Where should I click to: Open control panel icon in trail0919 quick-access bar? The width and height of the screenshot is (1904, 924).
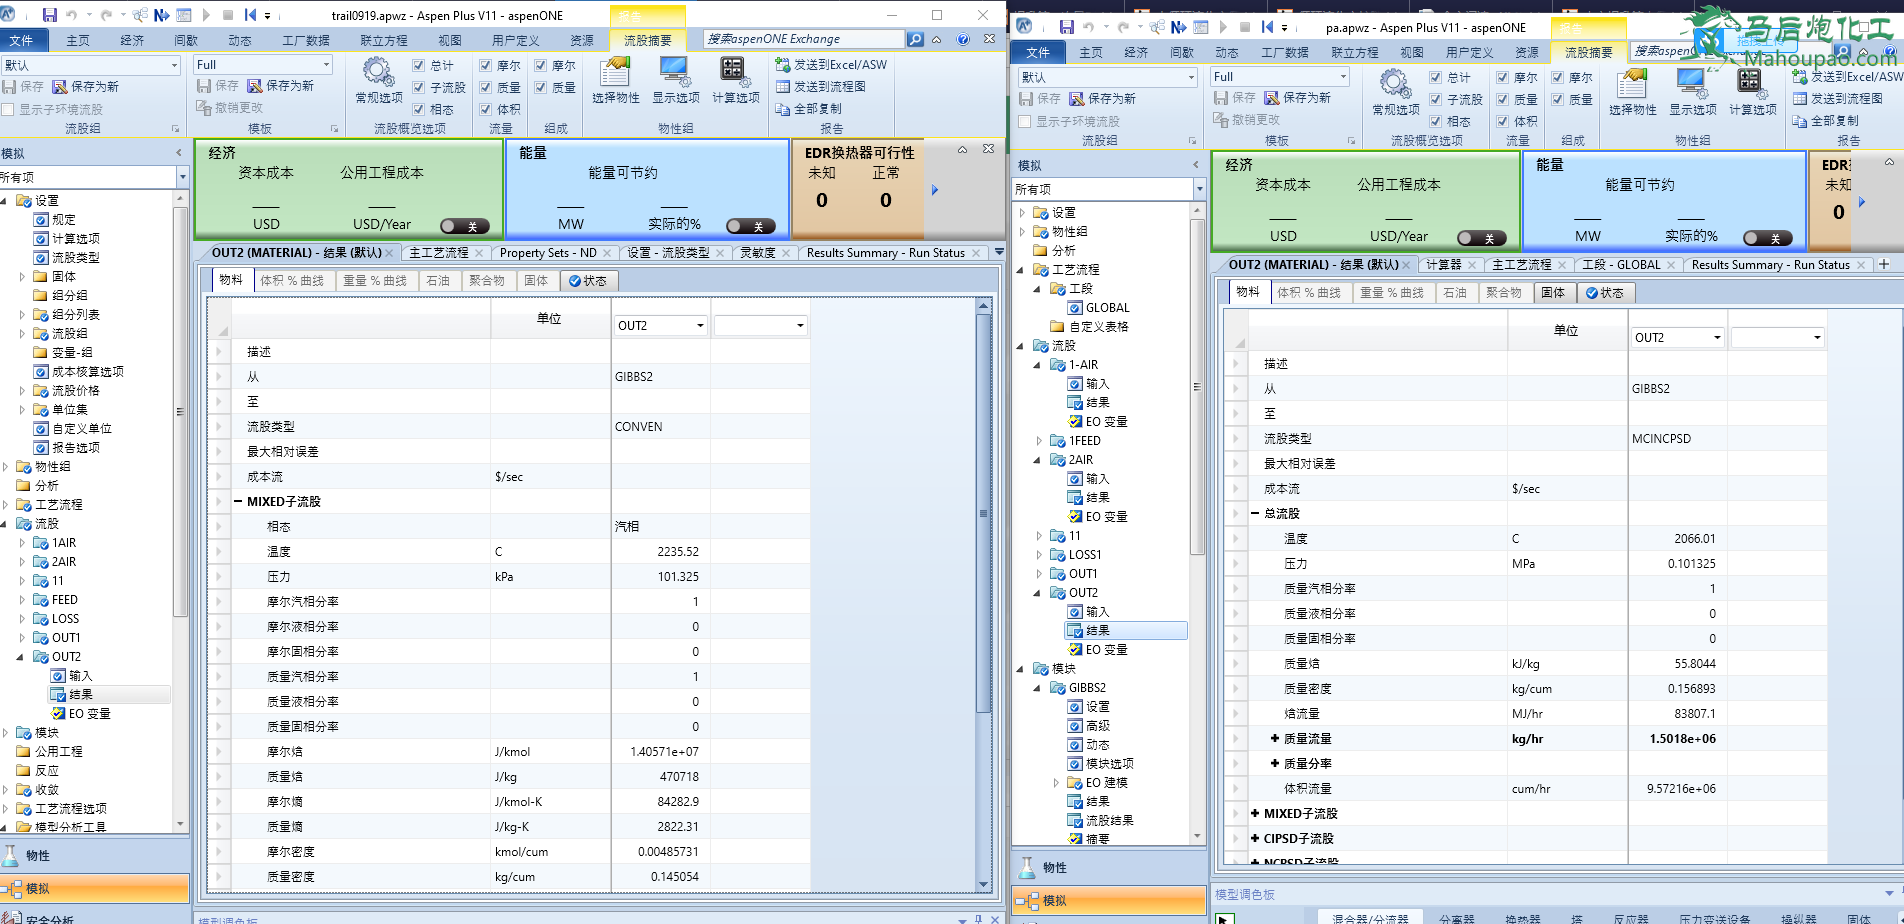184,15
